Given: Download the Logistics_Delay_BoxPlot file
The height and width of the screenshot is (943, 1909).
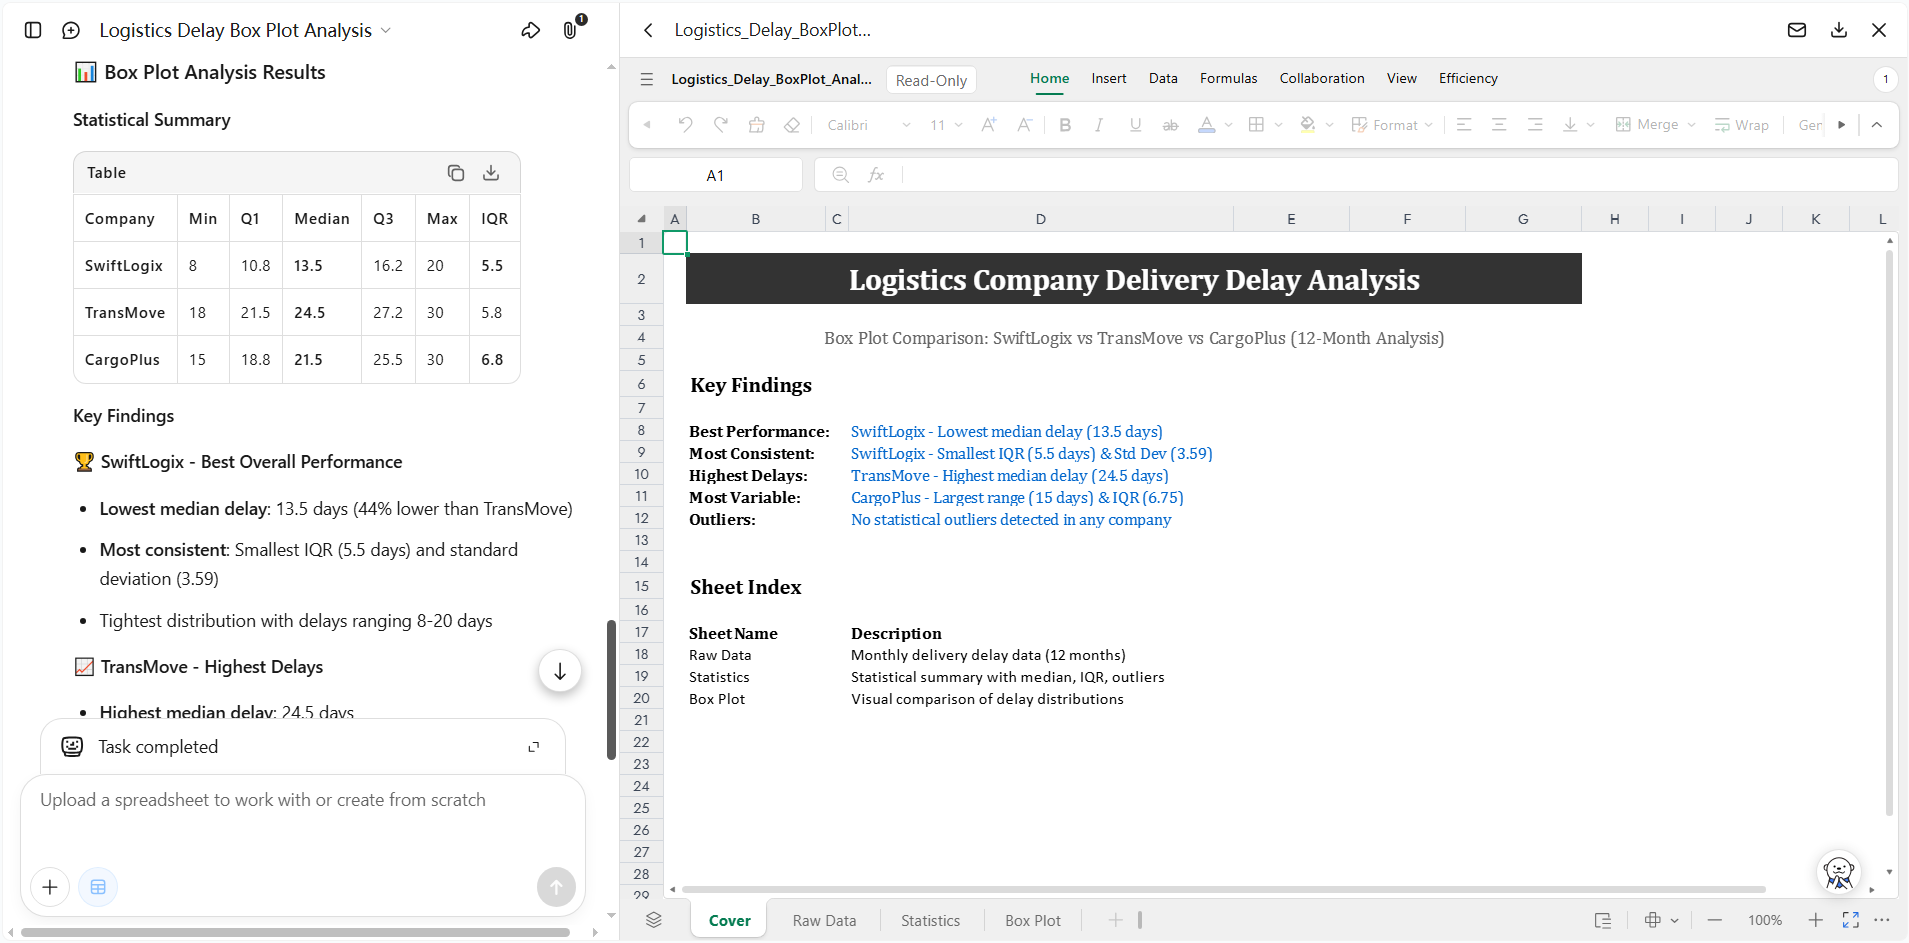Looking at the screenshot, I should coord(1839,30).
